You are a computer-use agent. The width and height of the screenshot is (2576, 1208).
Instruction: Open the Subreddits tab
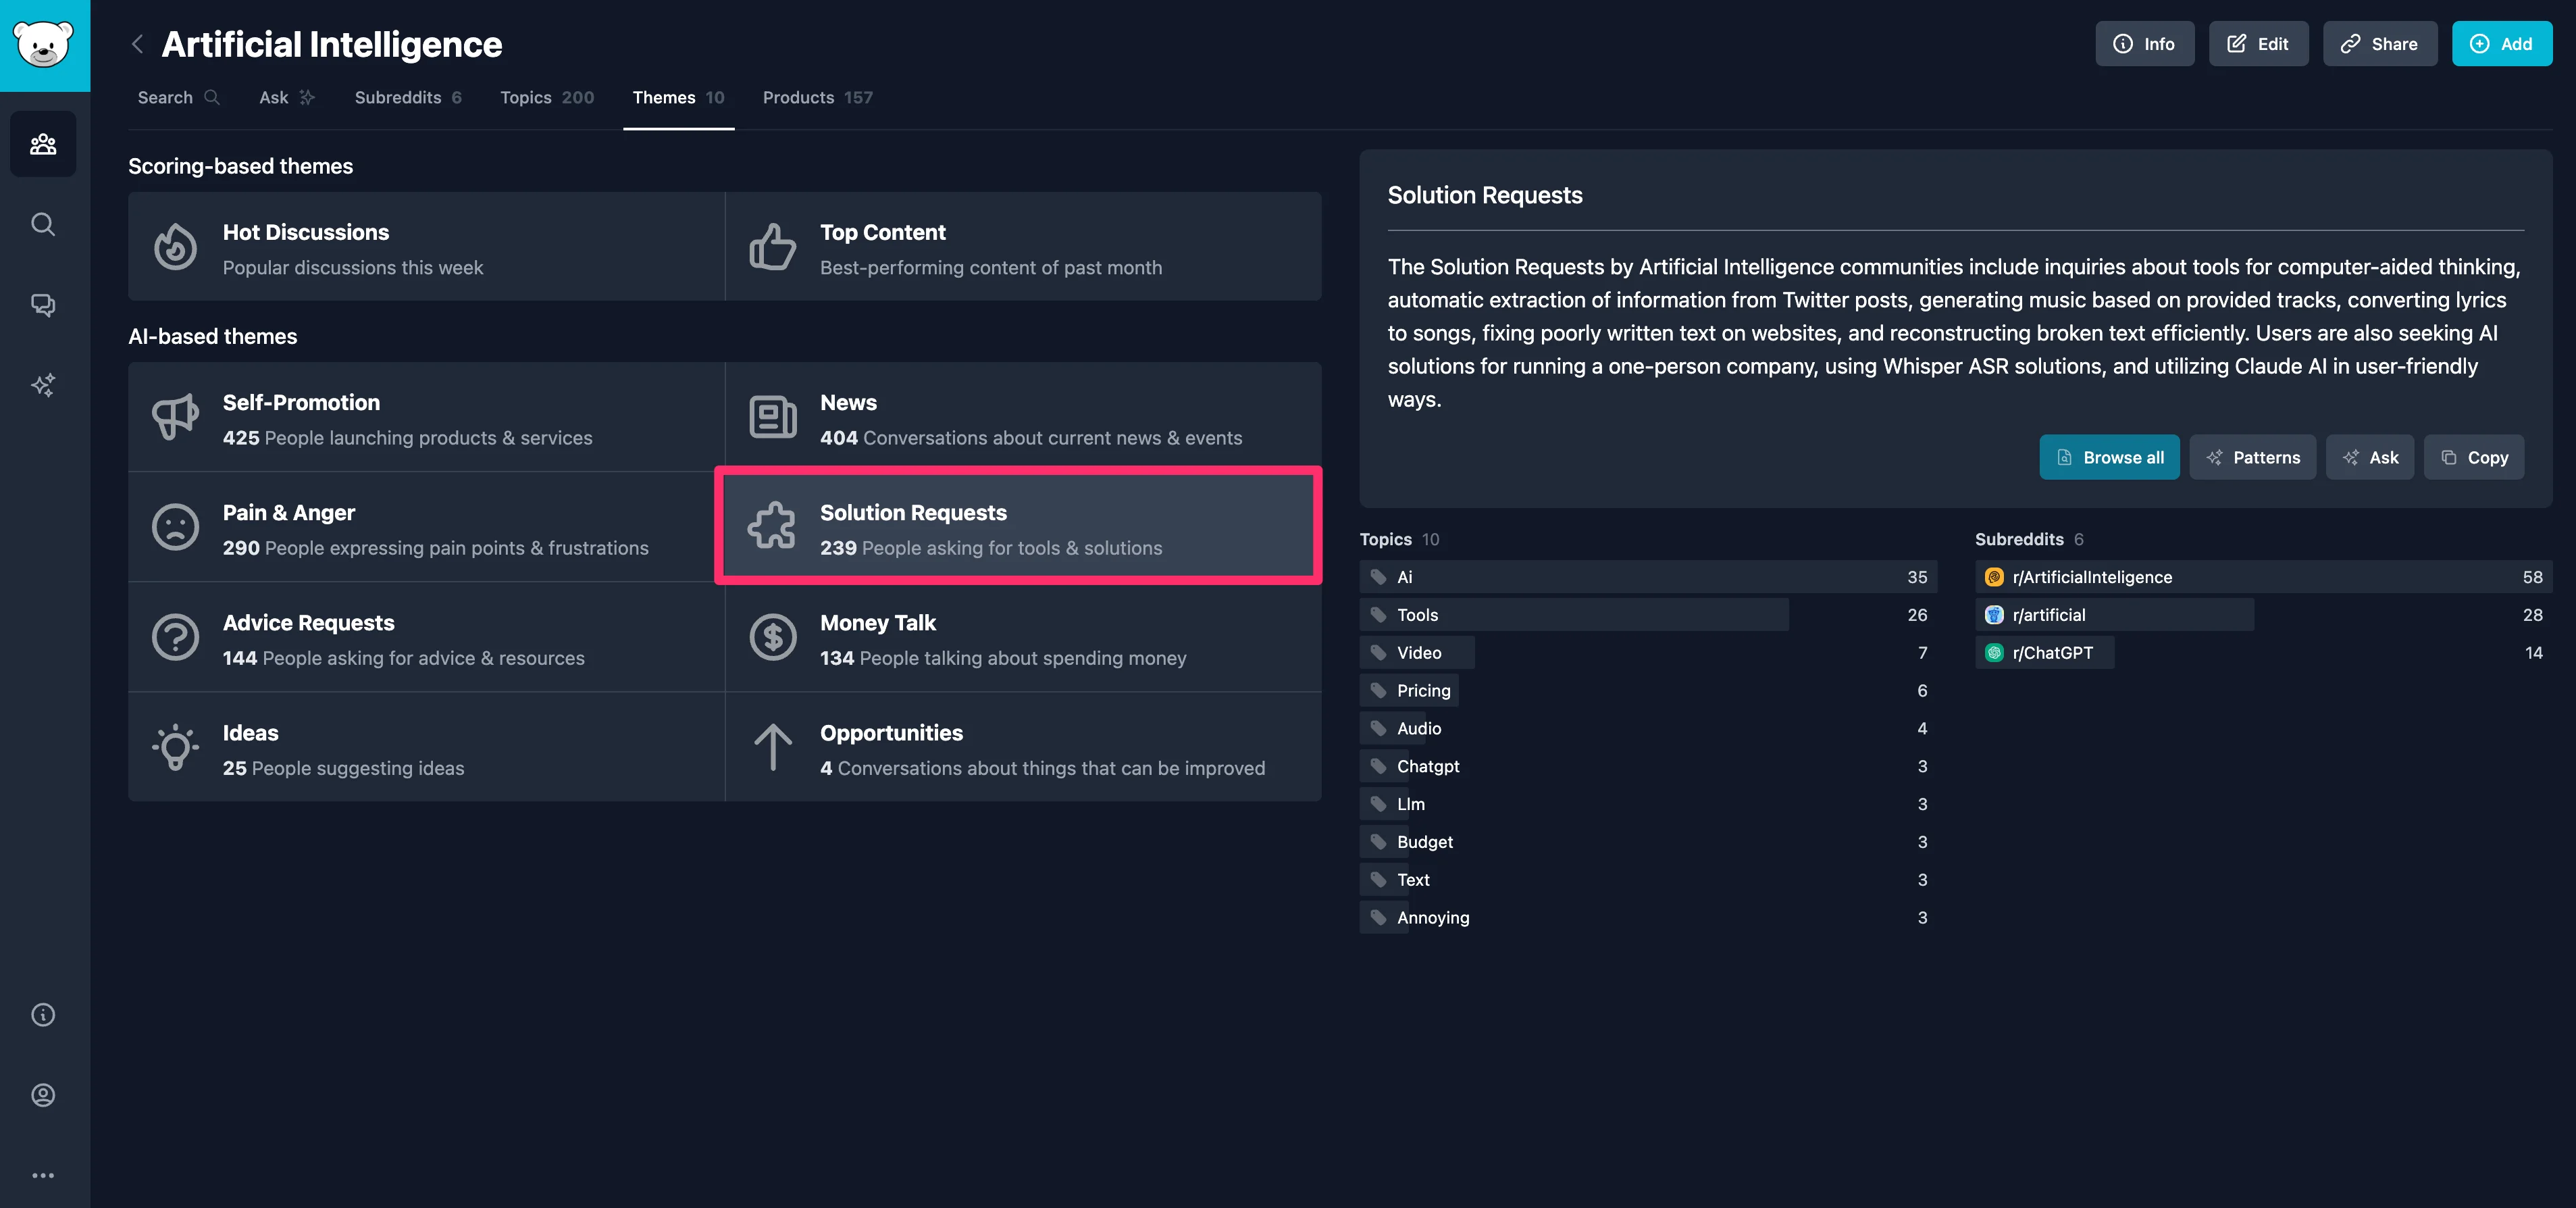[x=407, y=97]
